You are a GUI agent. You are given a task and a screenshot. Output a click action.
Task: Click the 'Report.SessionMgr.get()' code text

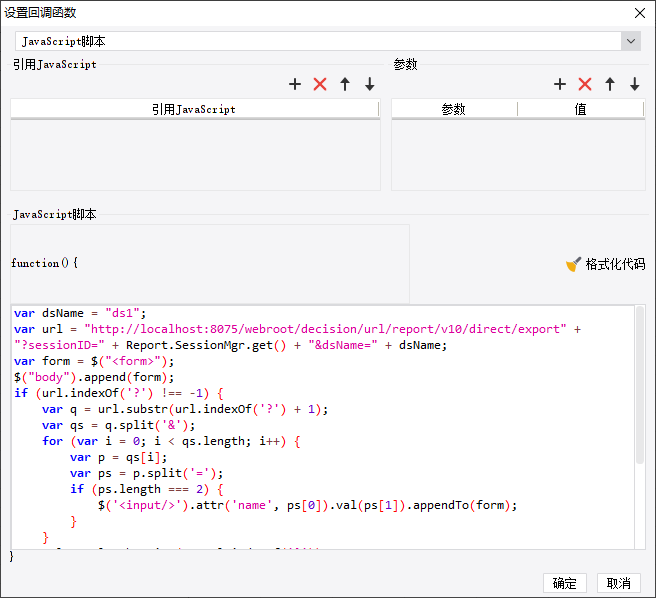click(206, 345)
